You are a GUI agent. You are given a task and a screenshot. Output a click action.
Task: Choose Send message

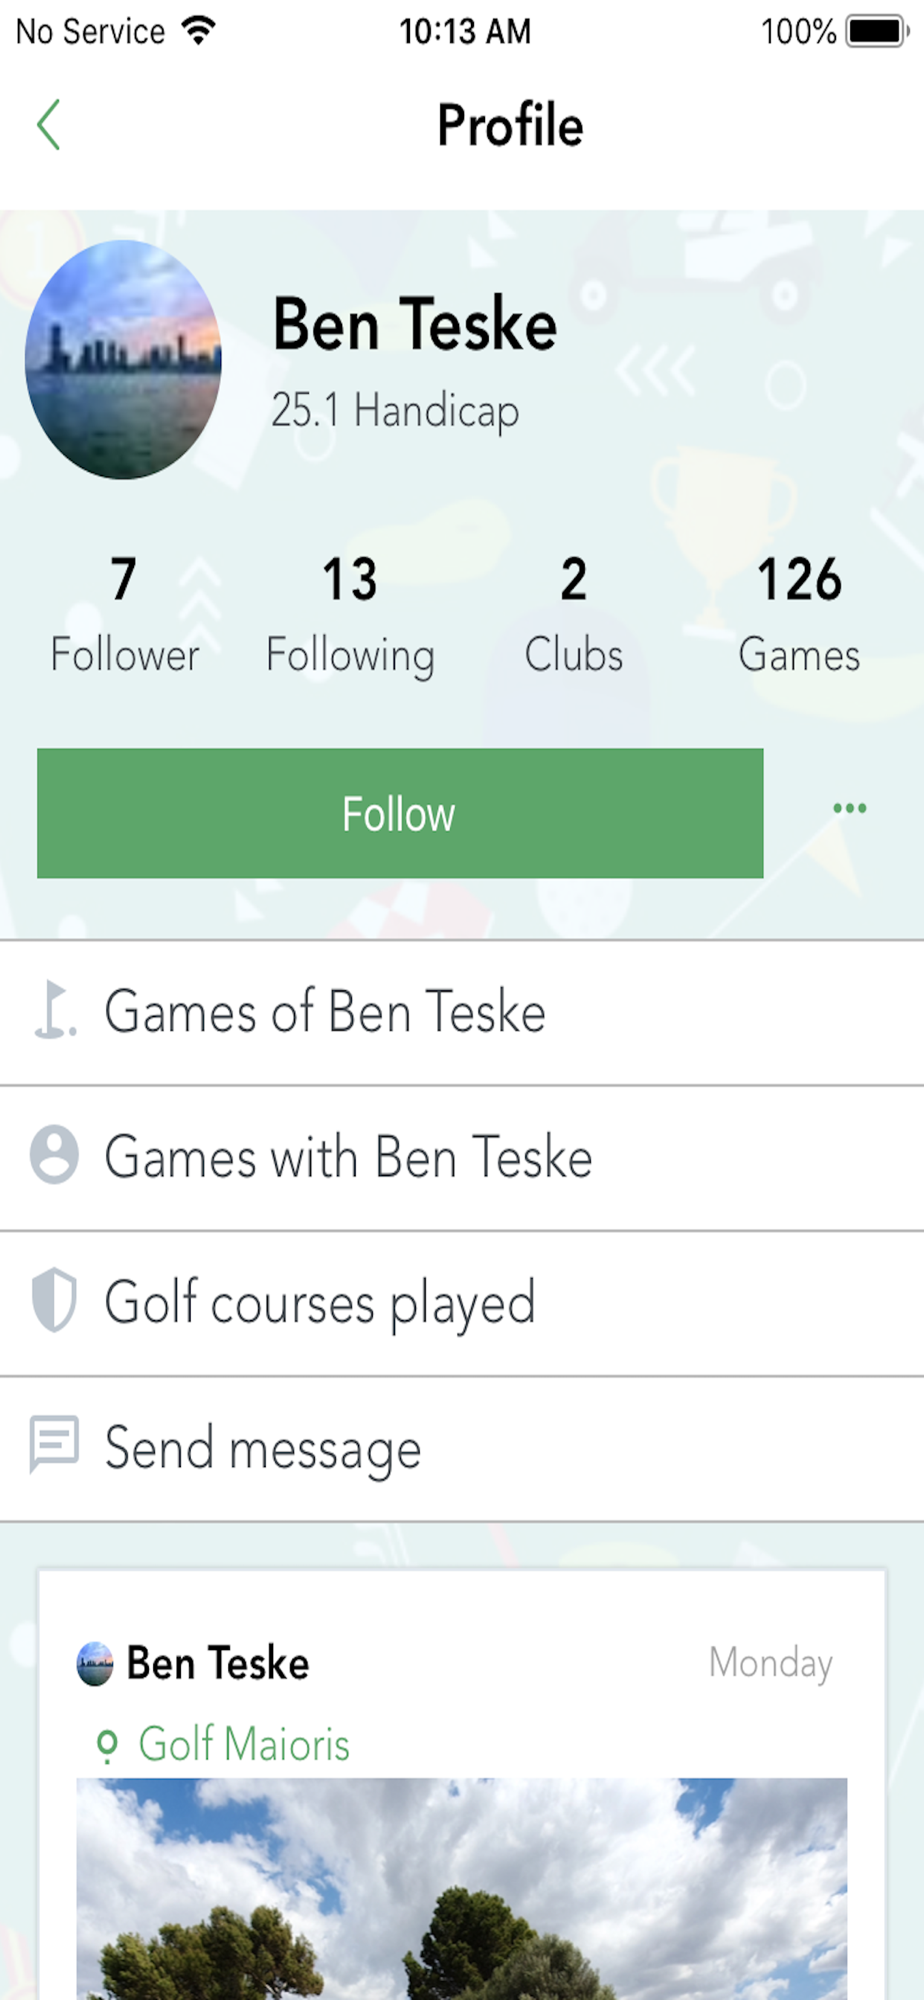[263, 1448]
